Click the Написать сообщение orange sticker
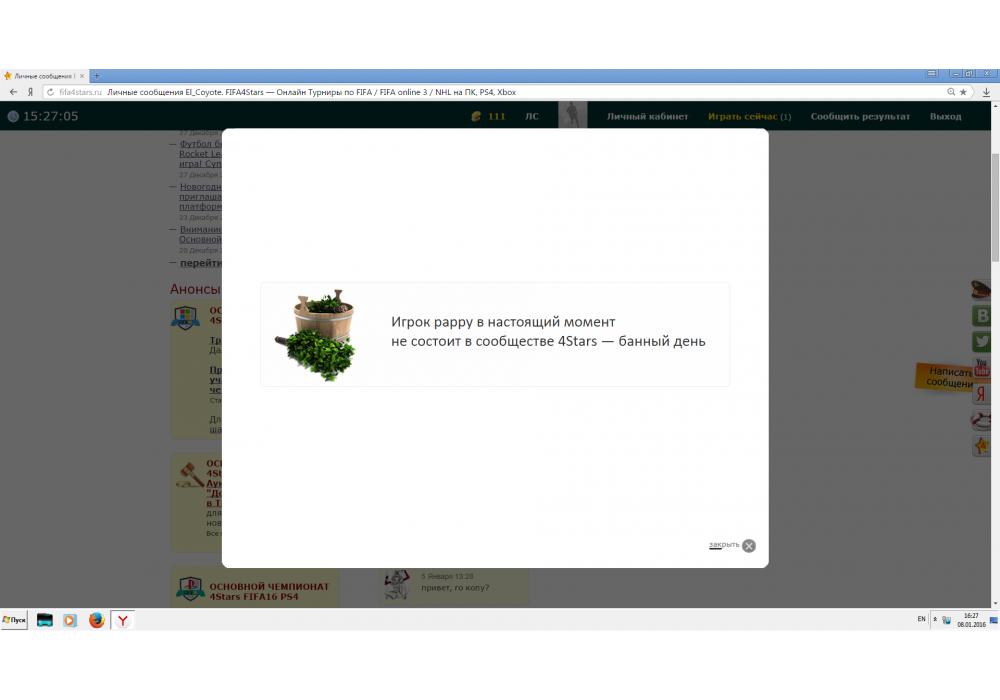Screen dimensions: 1000x700 click(944, 376)
